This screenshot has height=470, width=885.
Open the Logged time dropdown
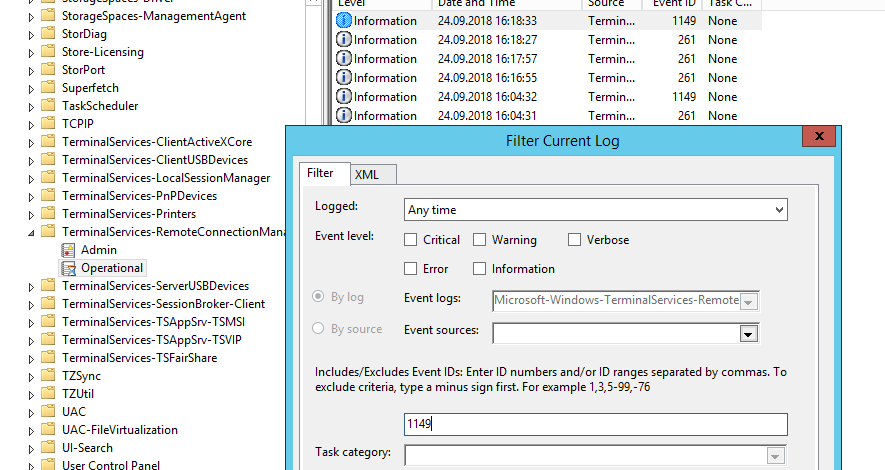[x=595, y=210]
